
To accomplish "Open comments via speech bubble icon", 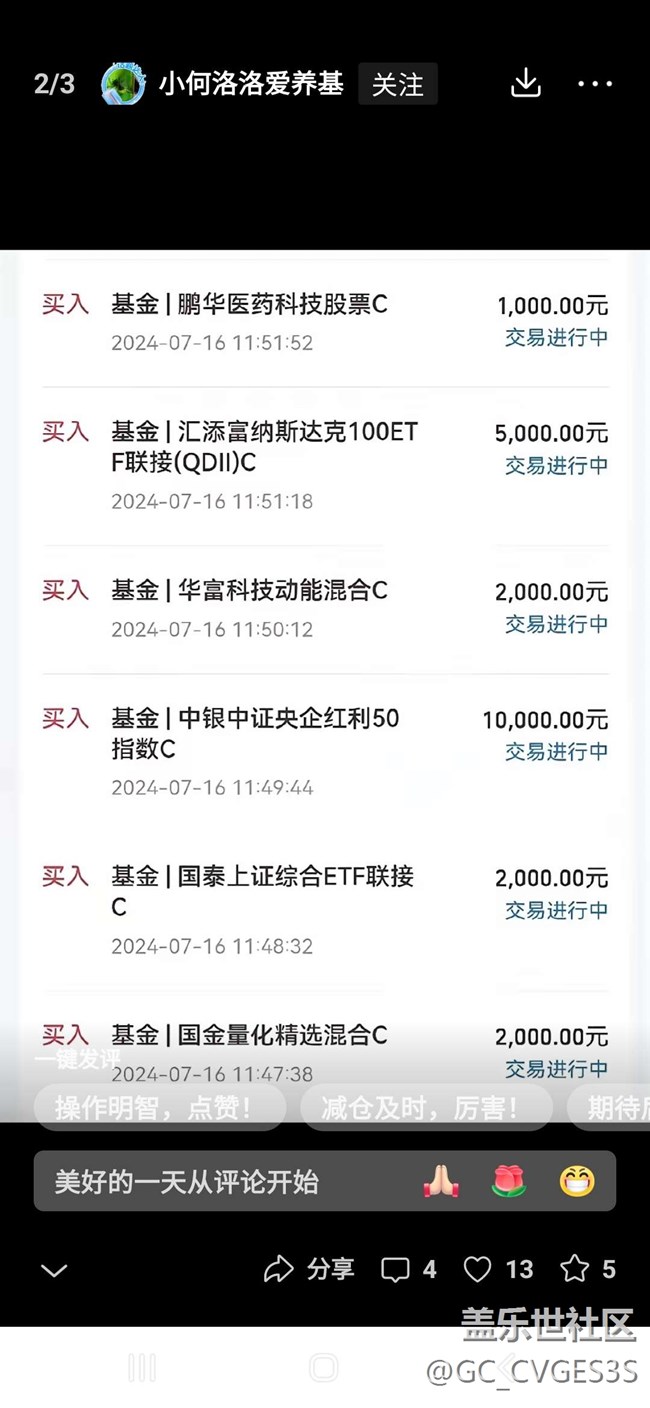I will (x=396, y=1269).
